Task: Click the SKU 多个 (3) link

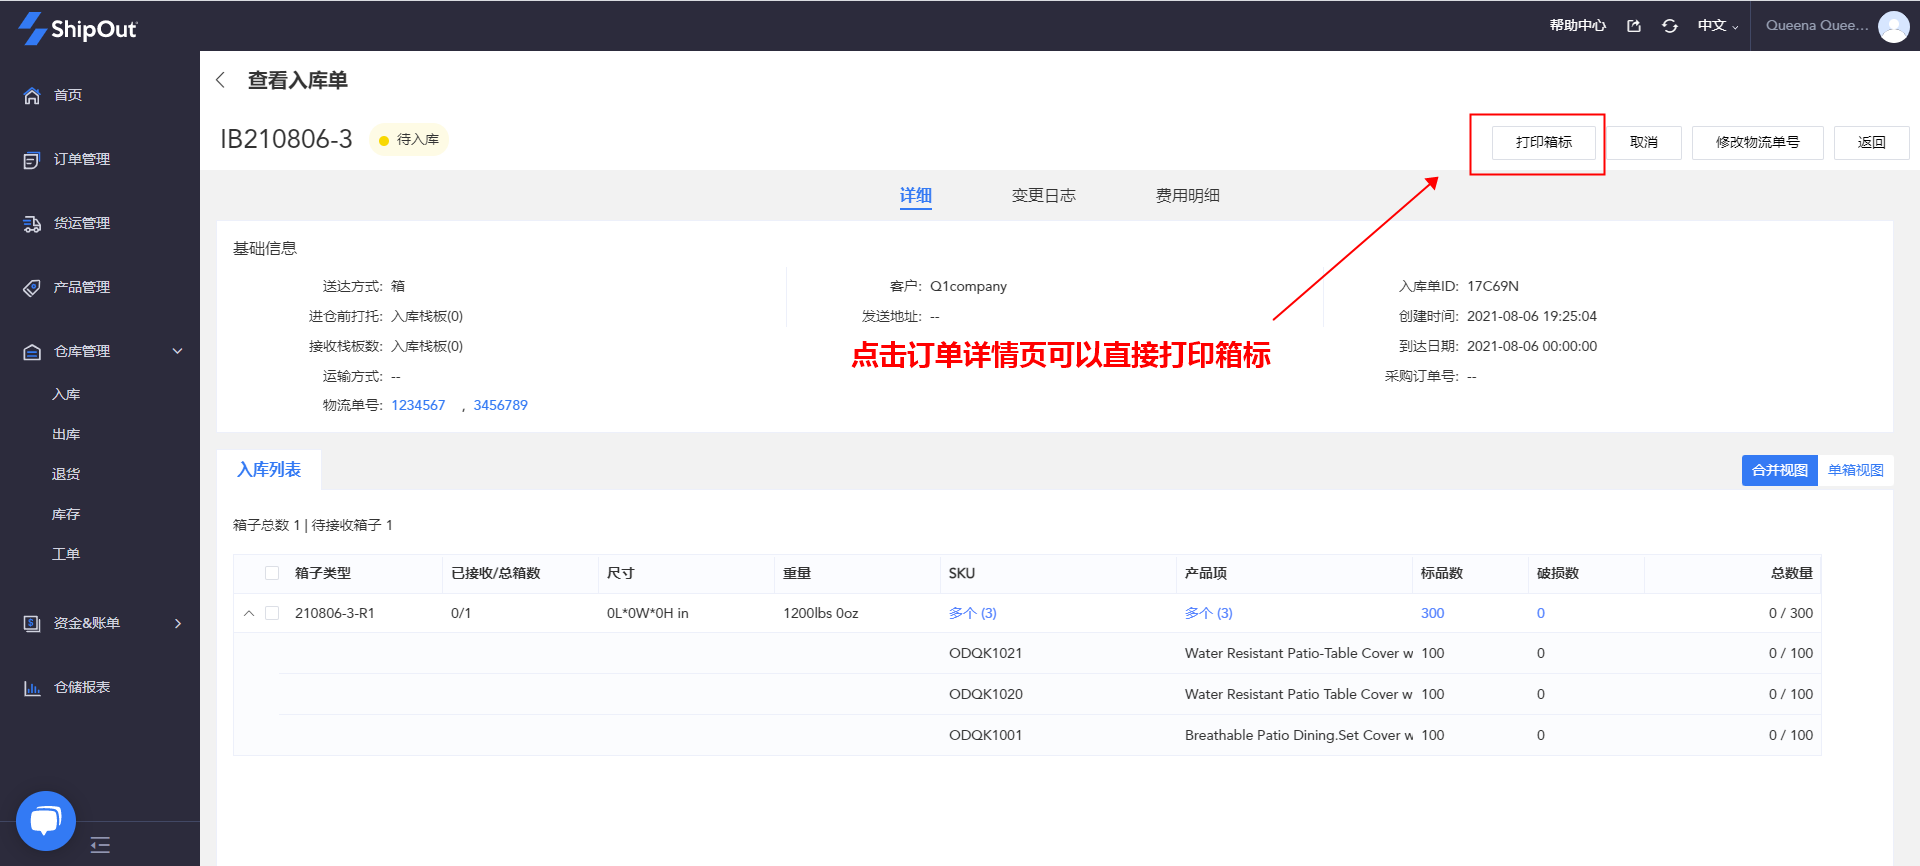Action: coord(973,613)
